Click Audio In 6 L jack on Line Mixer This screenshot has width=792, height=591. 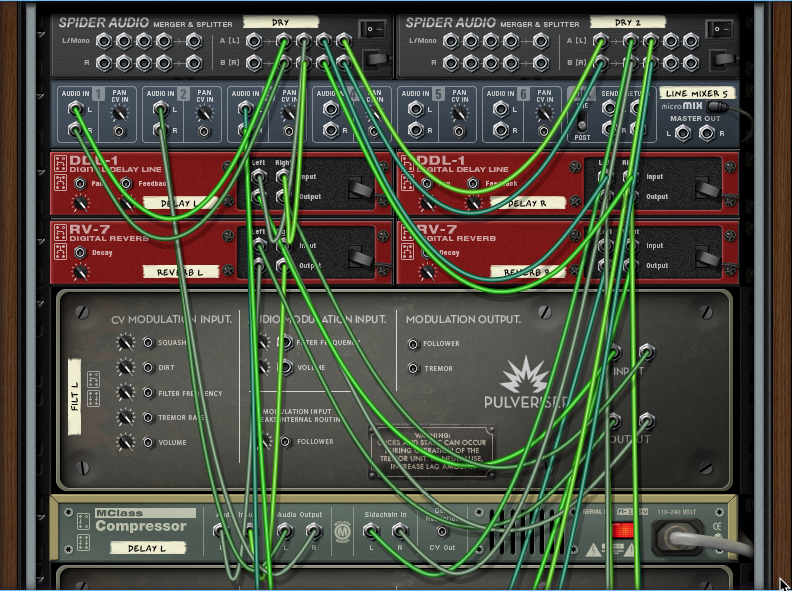pyautogui.click(x=501, y=108)
